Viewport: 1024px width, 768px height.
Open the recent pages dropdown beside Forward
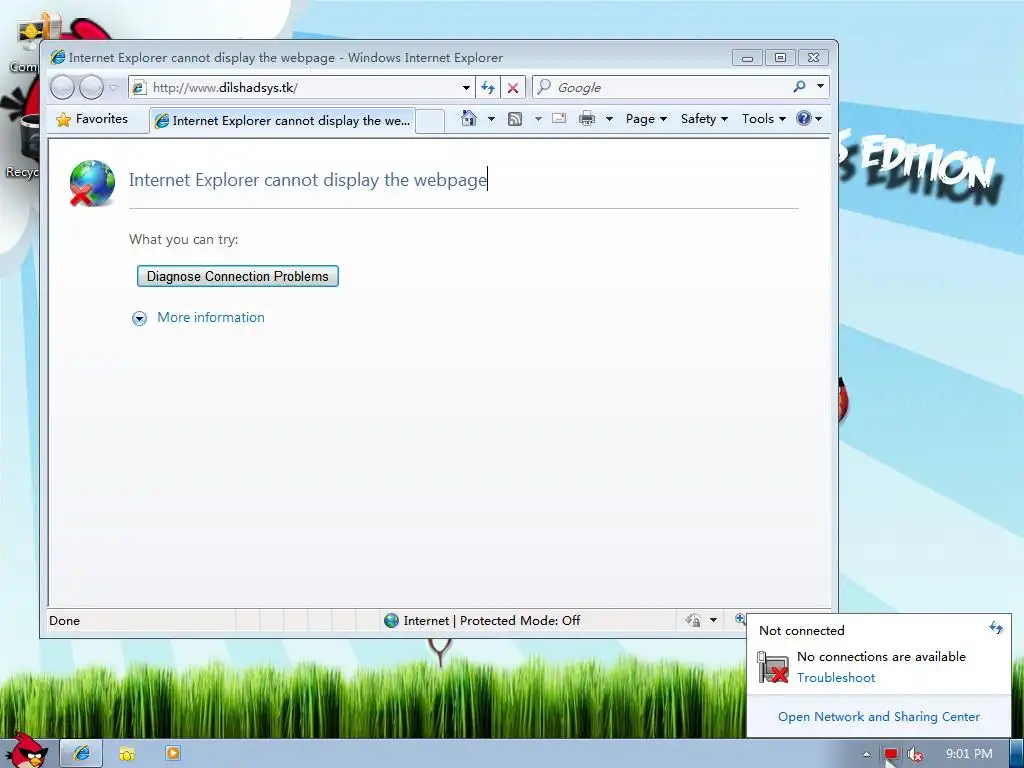point(114,87)
